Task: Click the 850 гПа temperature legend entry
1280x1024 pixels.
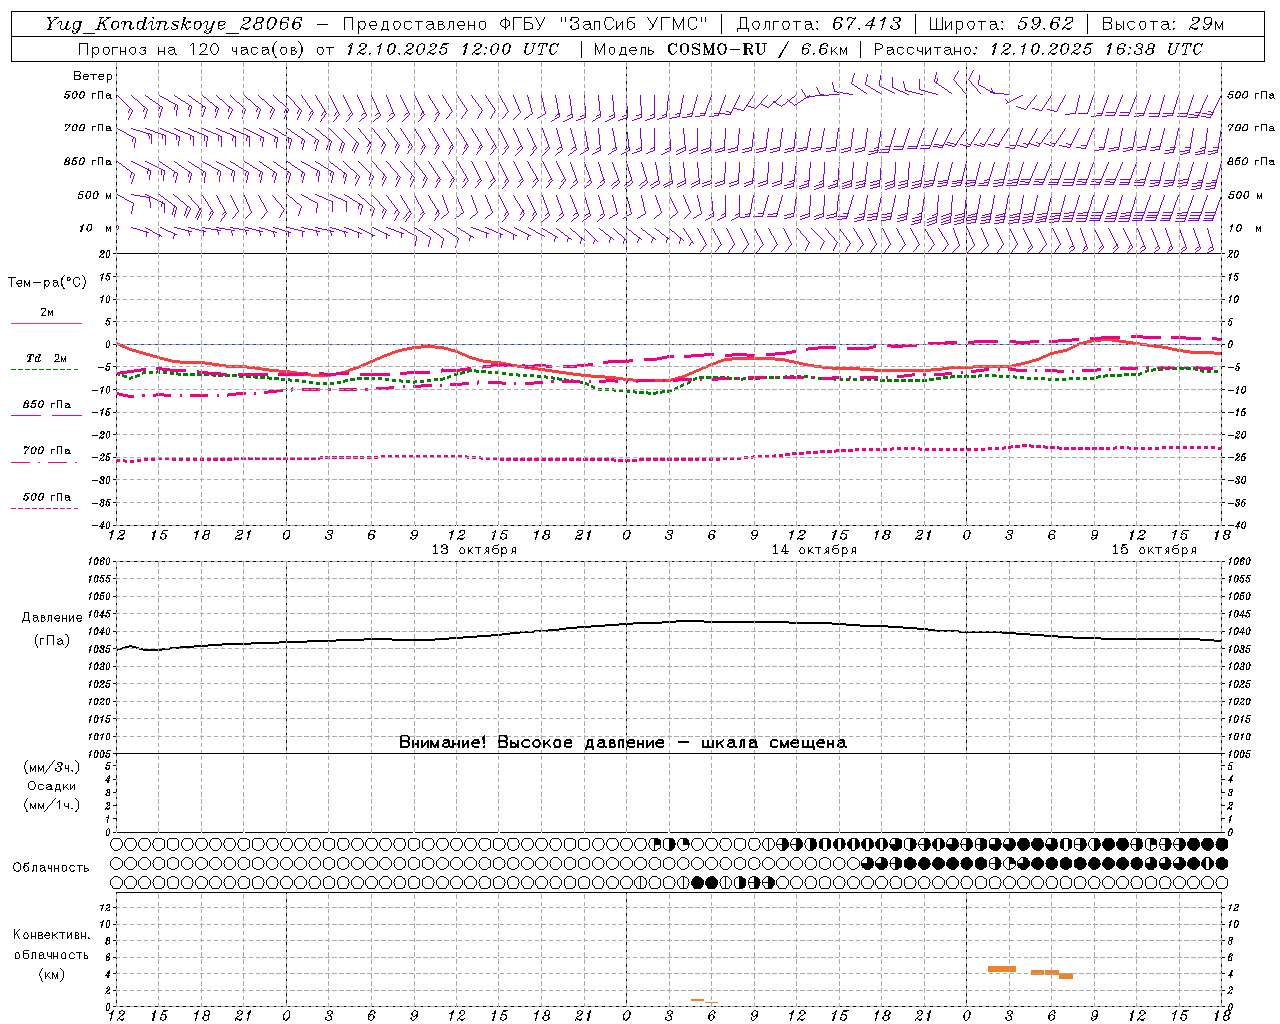Action: coord(47,405)
